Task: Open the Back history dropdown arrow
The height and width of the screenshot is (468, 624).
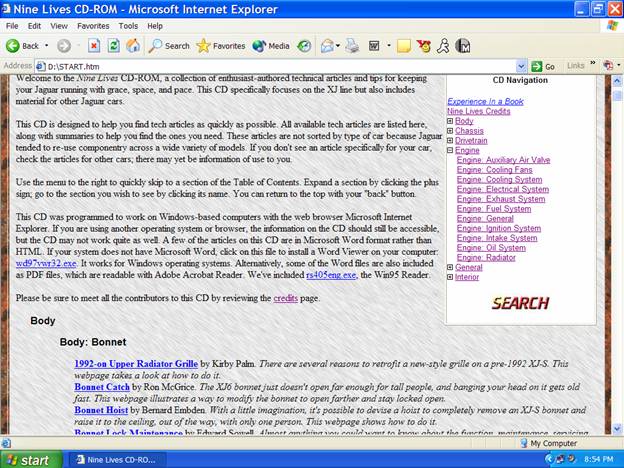Action: (47, 46)
